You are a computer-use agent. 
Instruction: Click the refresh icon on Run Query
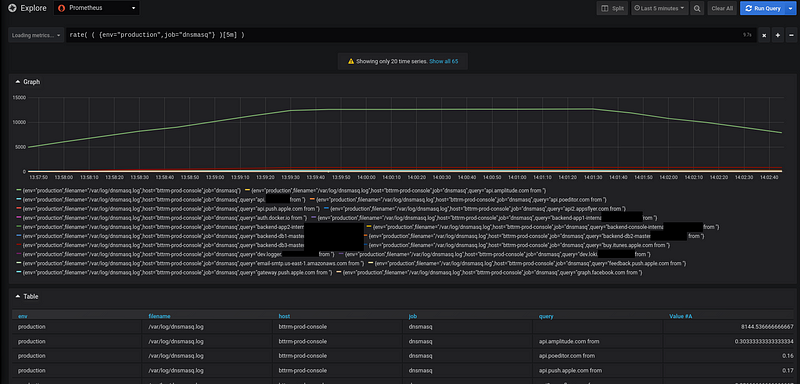pos(748,8)
